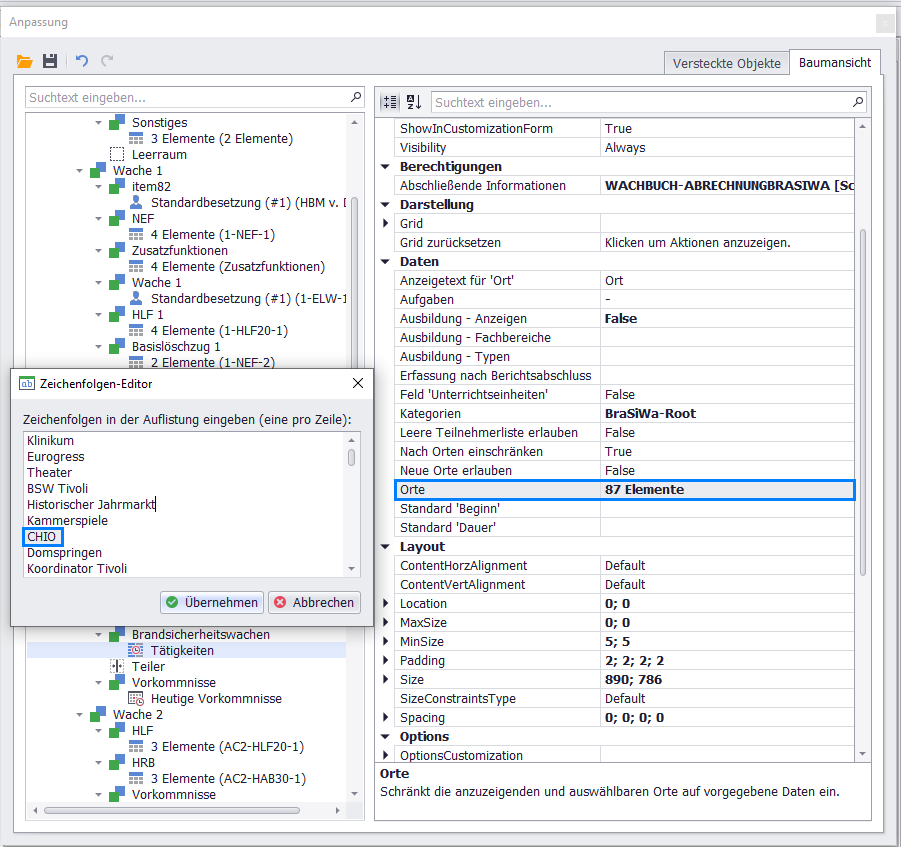Screen dimensions: 901x847
Task: Click the alphabetical sort icon
Action: 414,102
